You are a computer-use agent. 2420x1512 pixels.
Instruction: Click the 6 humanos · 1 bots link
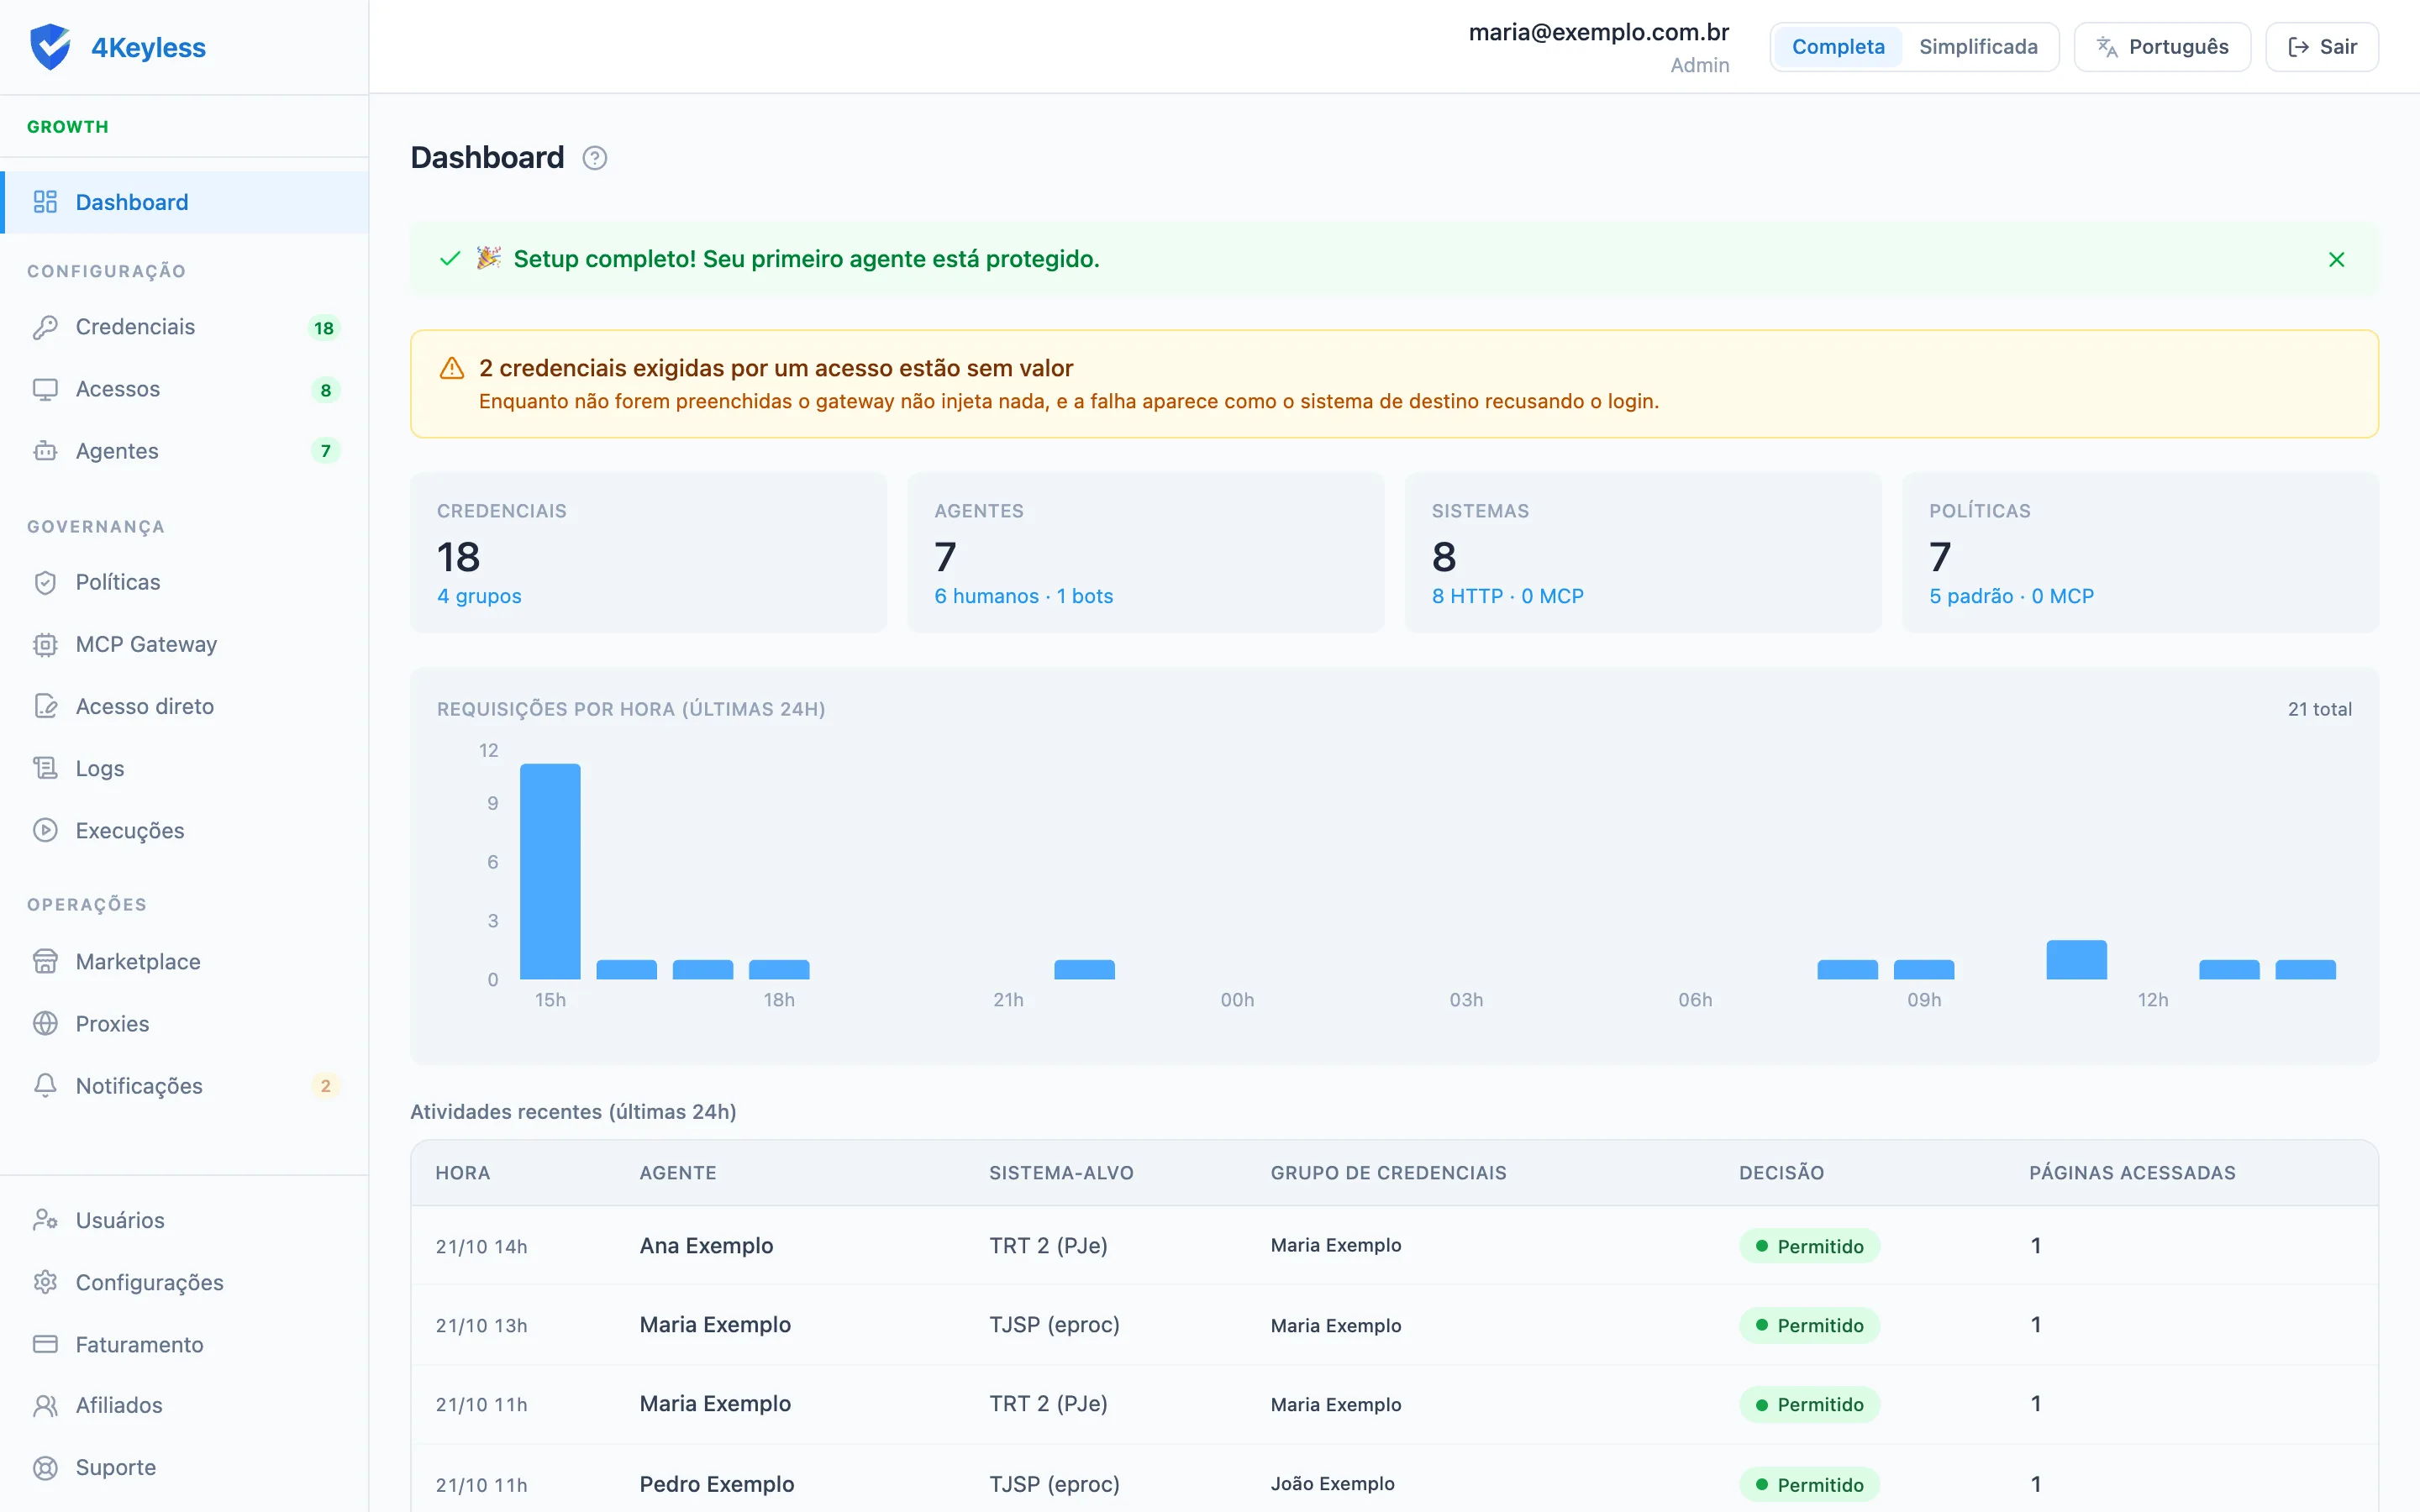pyautogui.click(x=1023, y=596)
